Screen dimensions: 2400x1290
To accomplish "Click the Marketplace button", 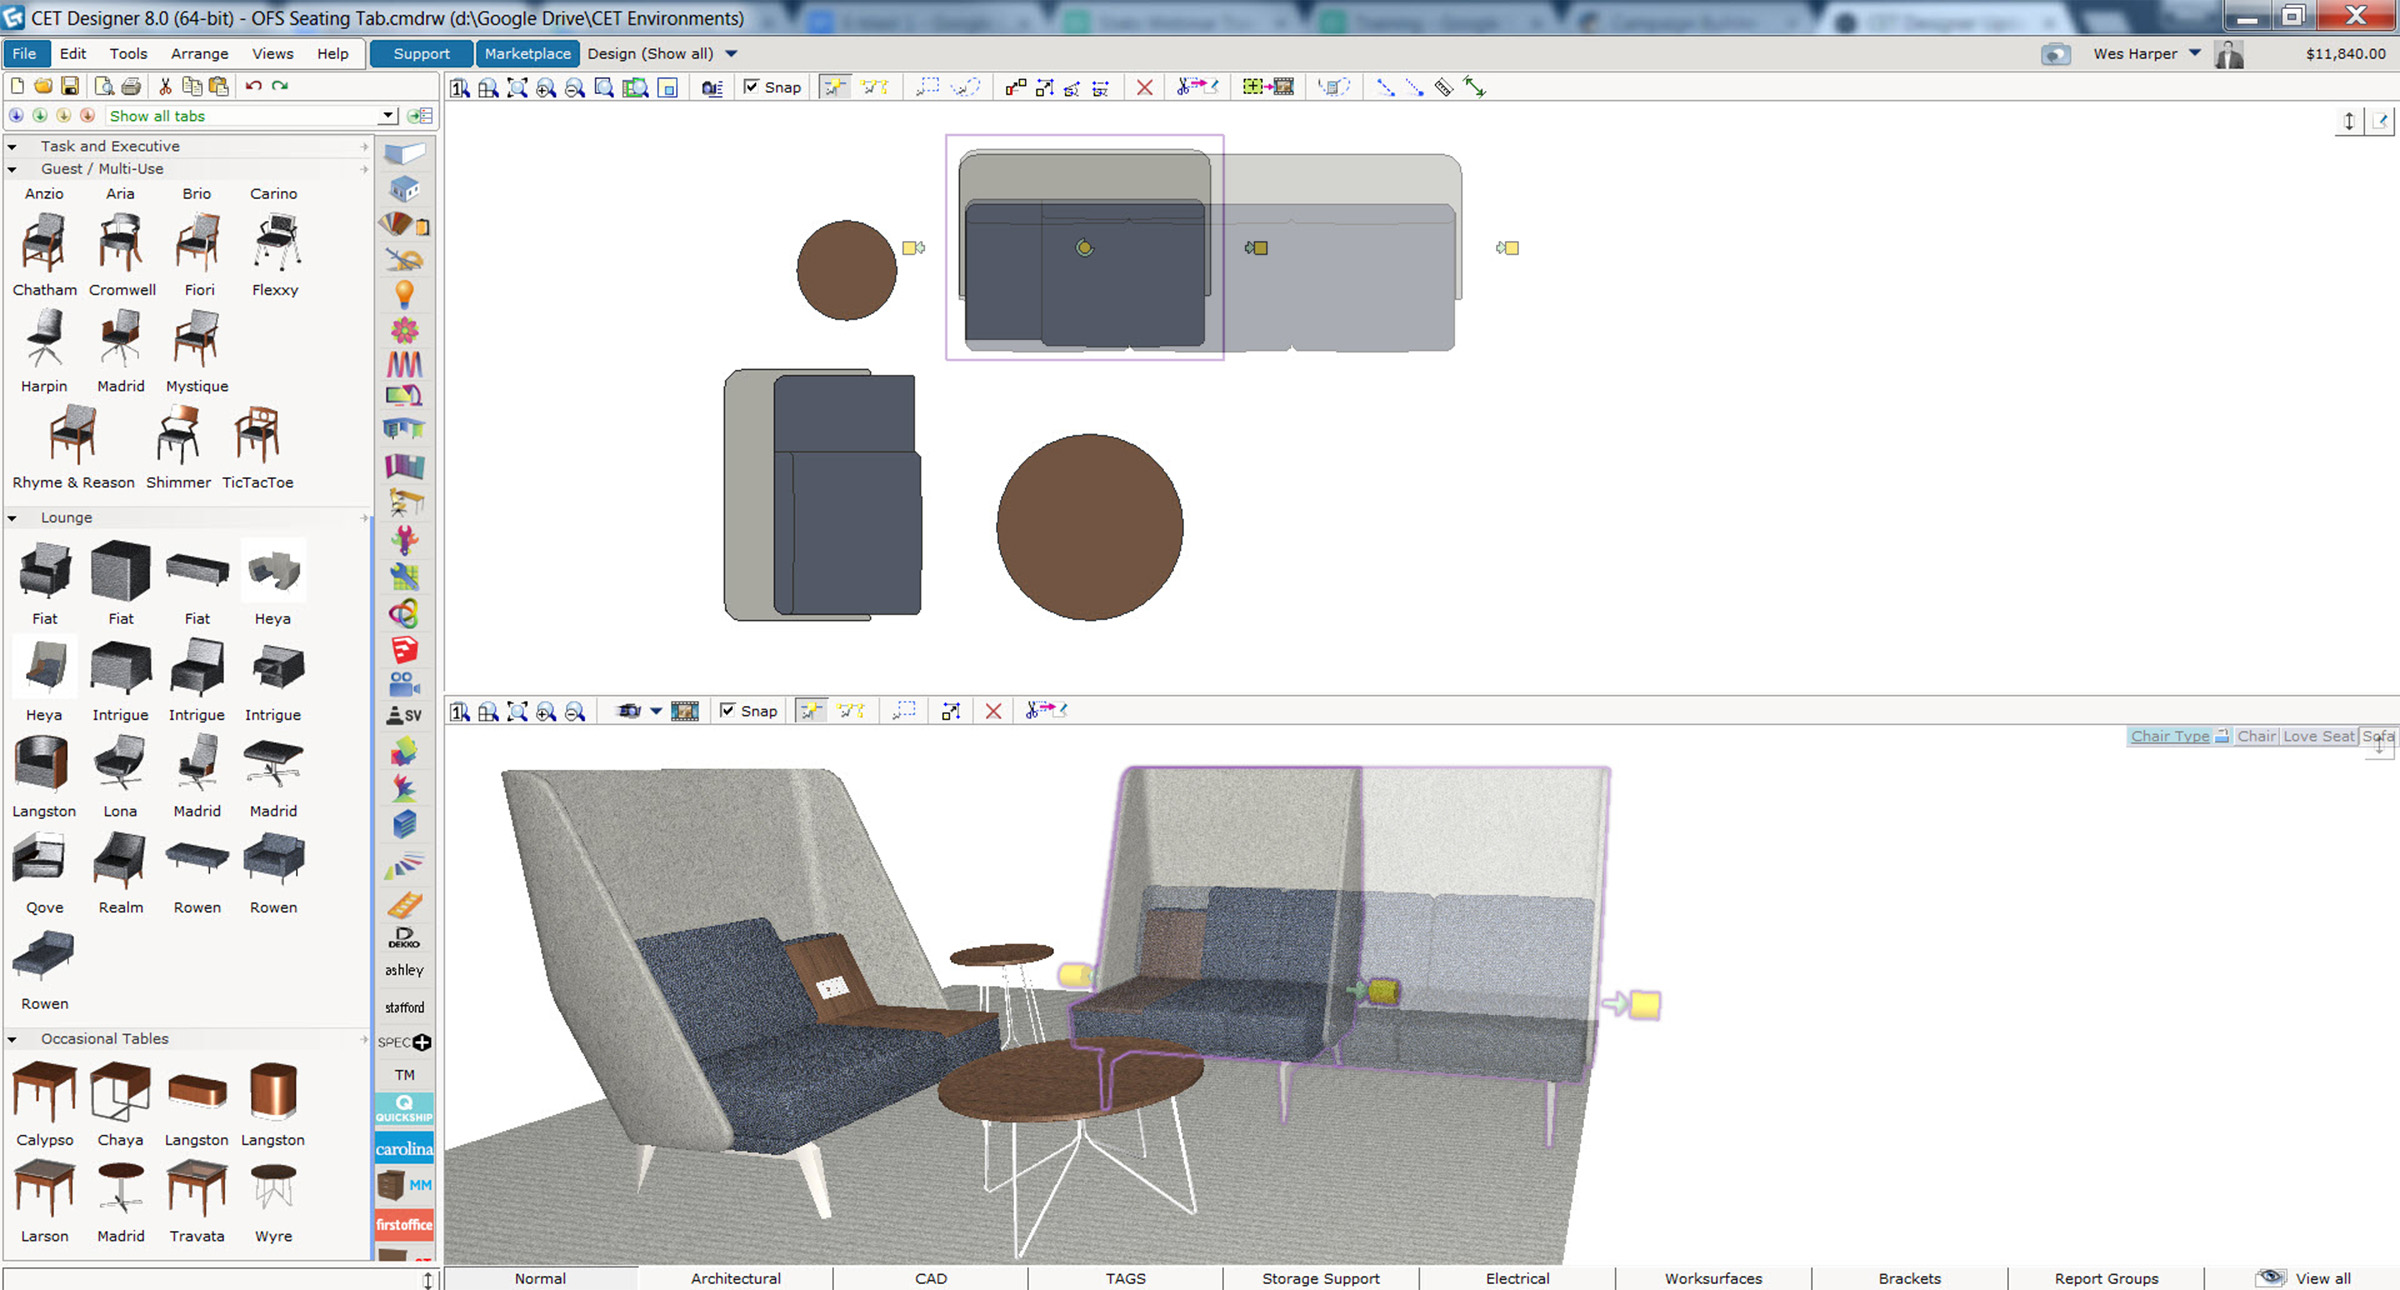I will [x=527, y=54].
